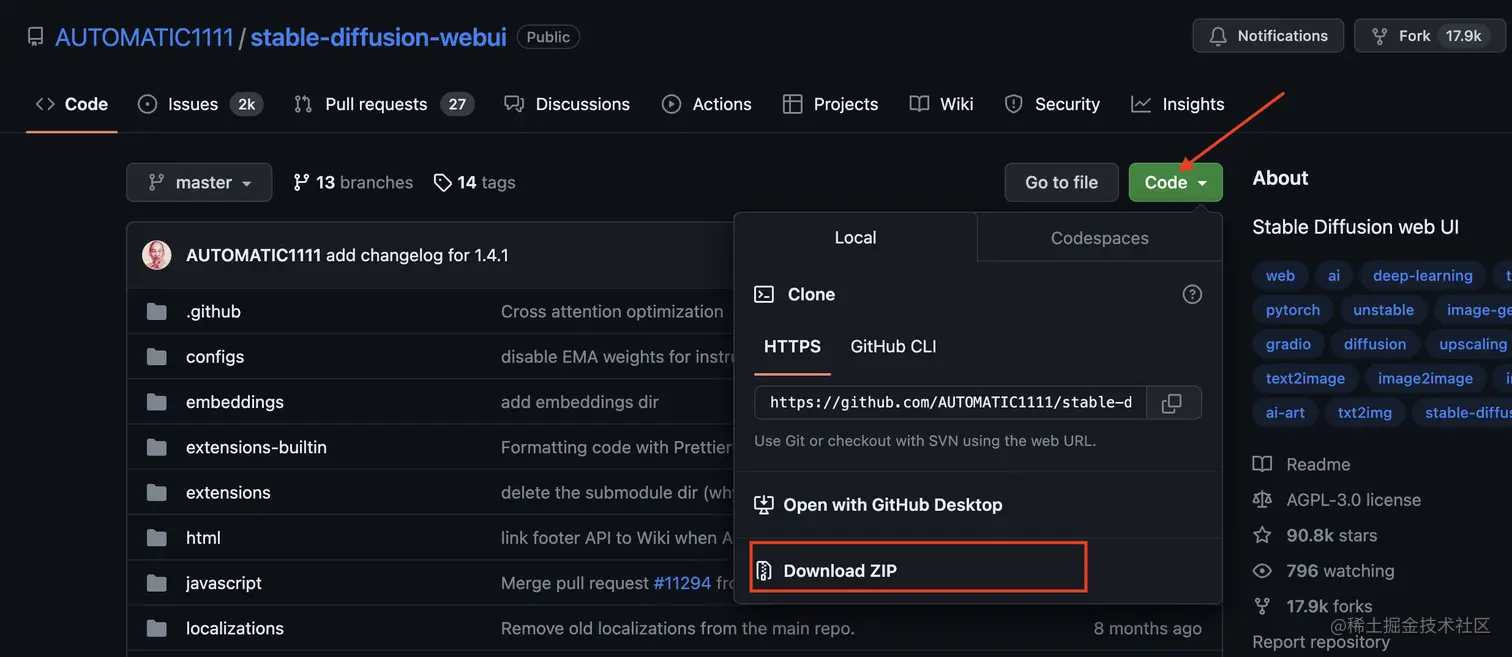Select the HTTPS clone method tab

coord(792,347)
